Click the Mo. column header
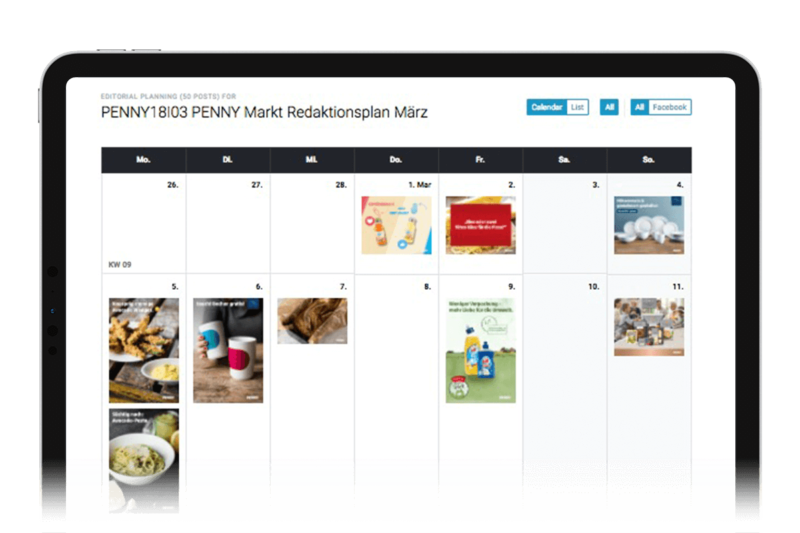 pyautogui.click(x=143, y=160)
